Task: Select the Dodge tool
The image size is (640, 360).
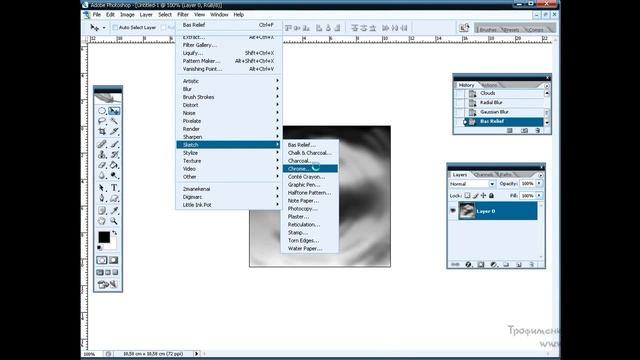Action: click(114, 176)
